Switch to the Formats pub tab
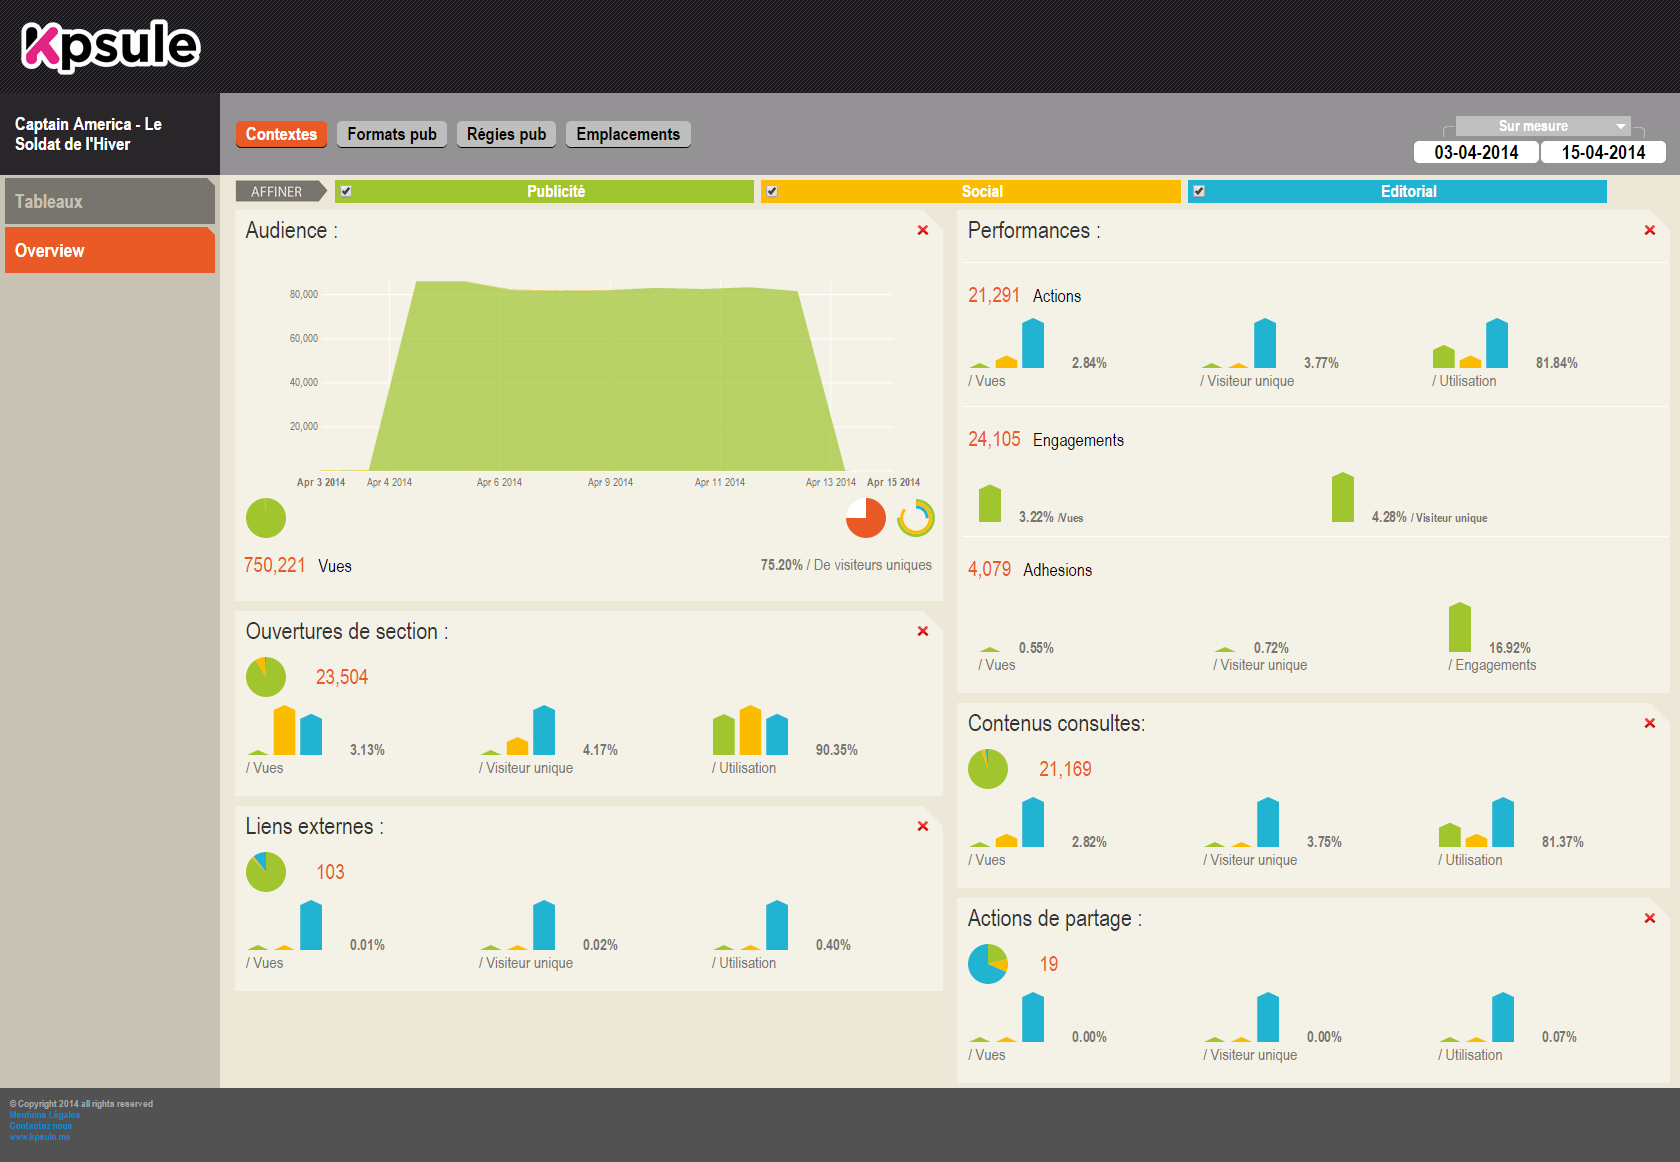1680x1162 pixels. (x=391, y=134)
